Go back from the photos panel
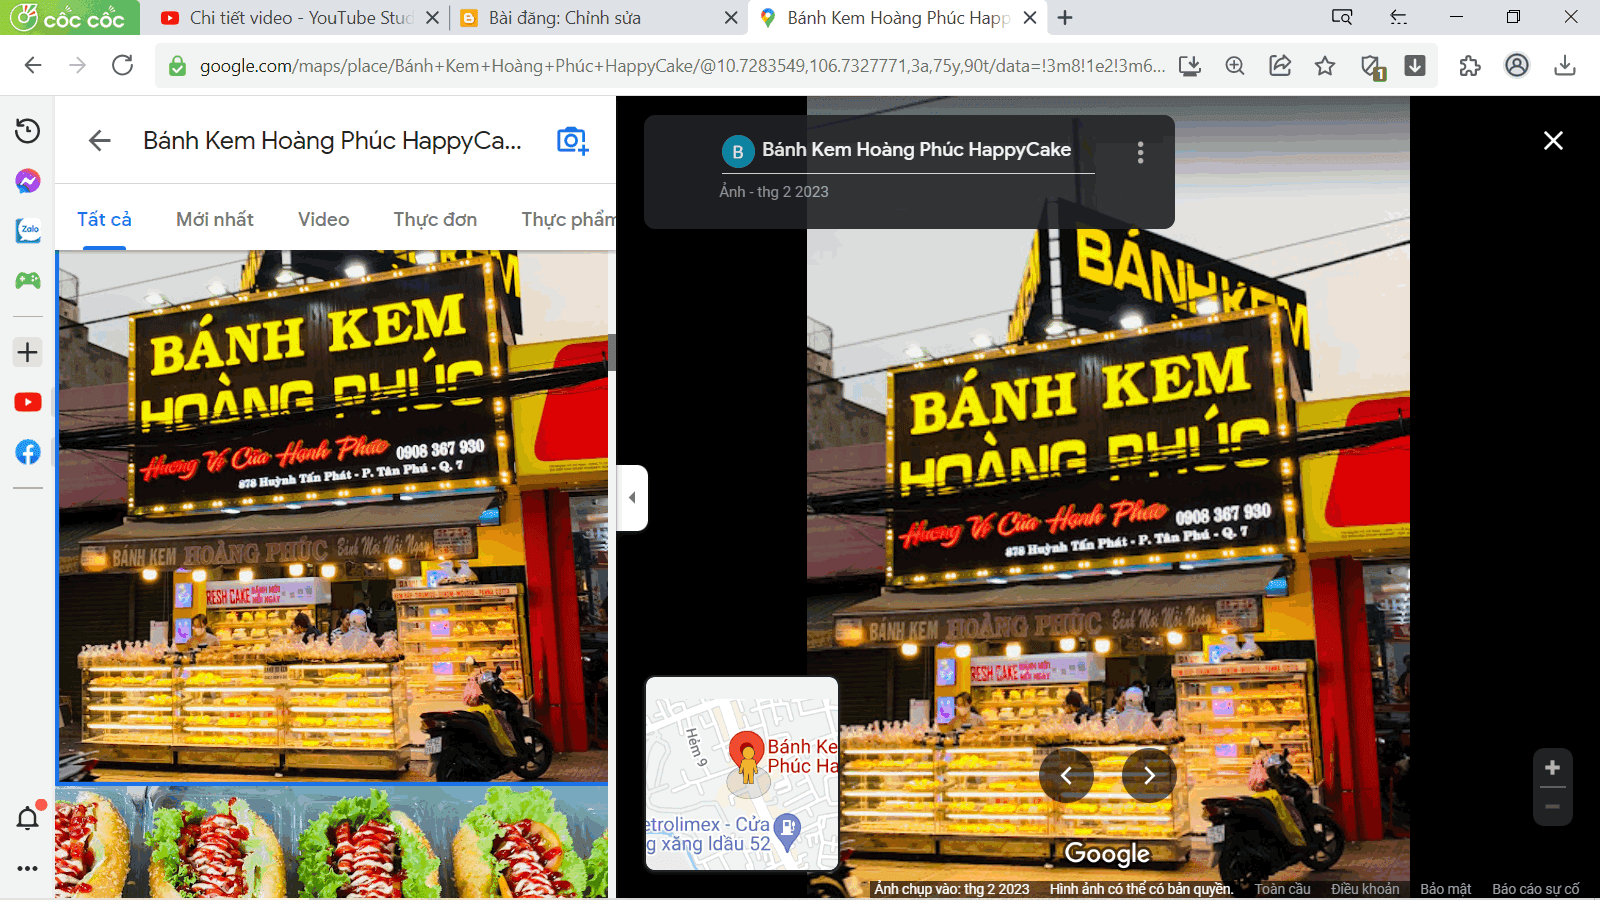This screenshot has width=1600, height=900. [100, 141]
